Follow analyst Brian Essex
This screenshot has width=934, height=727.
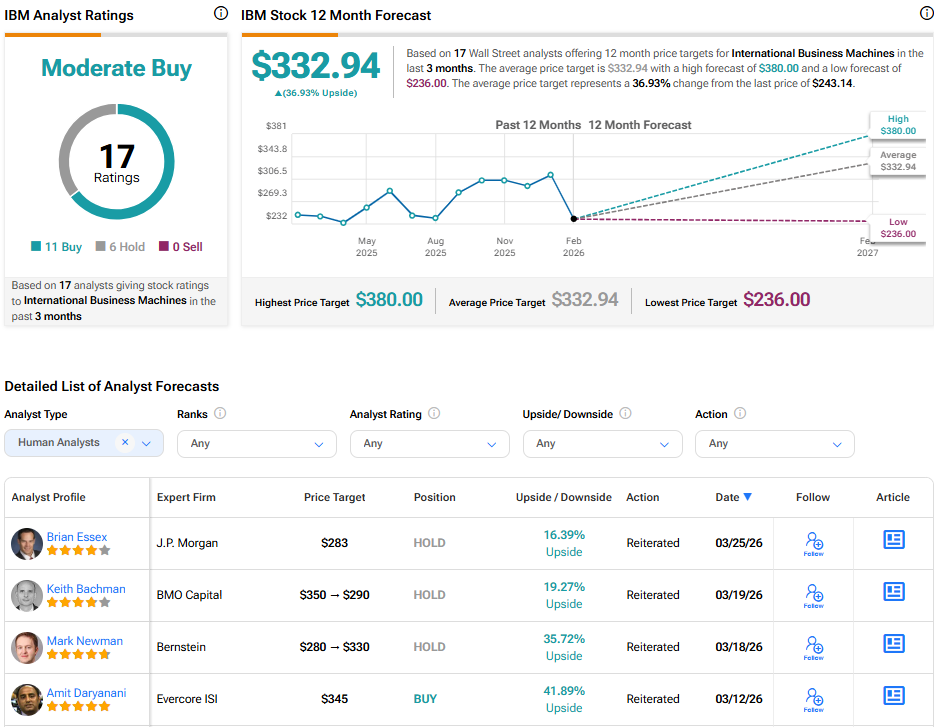813,543
